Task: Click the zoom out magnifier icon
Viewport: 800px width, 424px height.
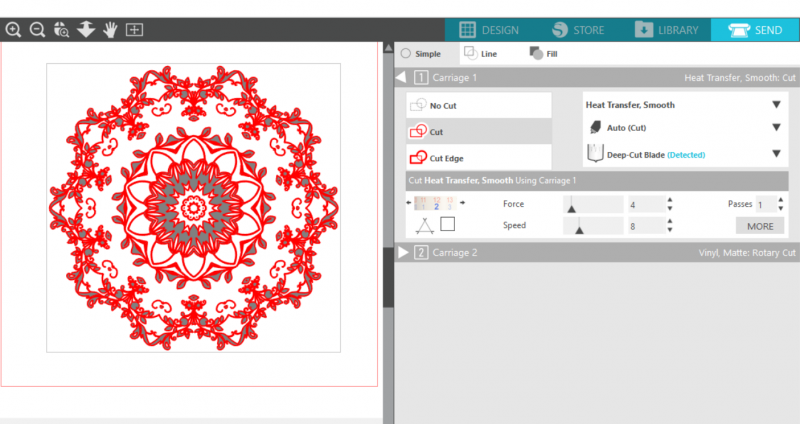Action: tap(37, 29)
